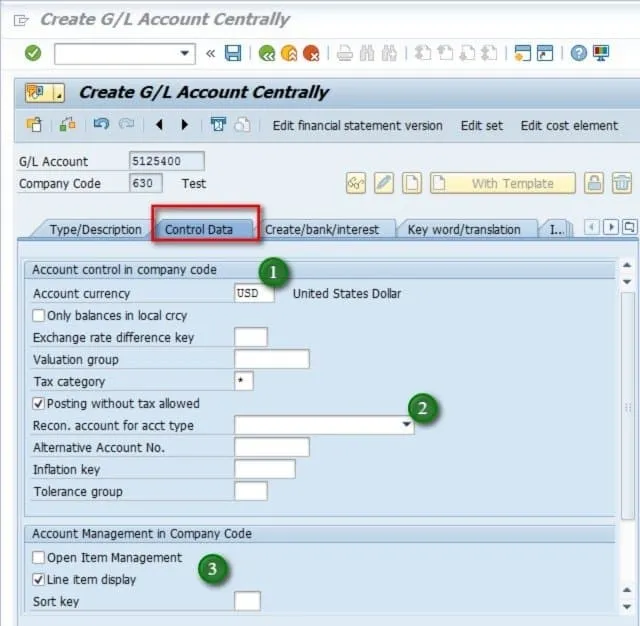The height and width of the screenshot is (626, 640).
Task: Open the Create/bank/interest tab
Action: (x=322, y=230)
